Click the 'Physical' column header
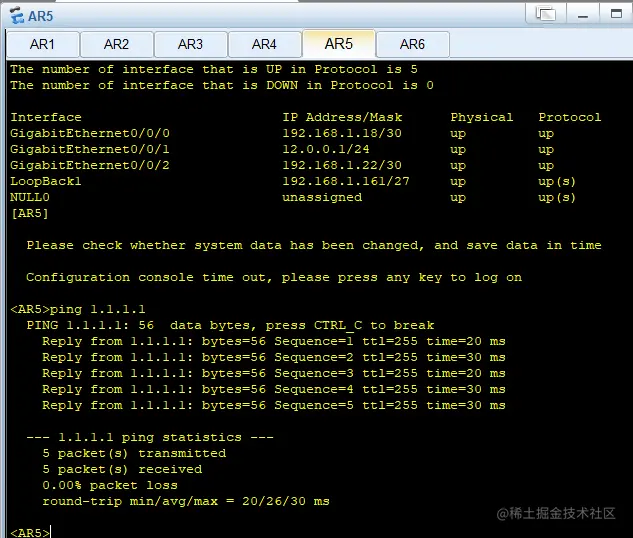The image size is (633, 538). click(482, 117)
